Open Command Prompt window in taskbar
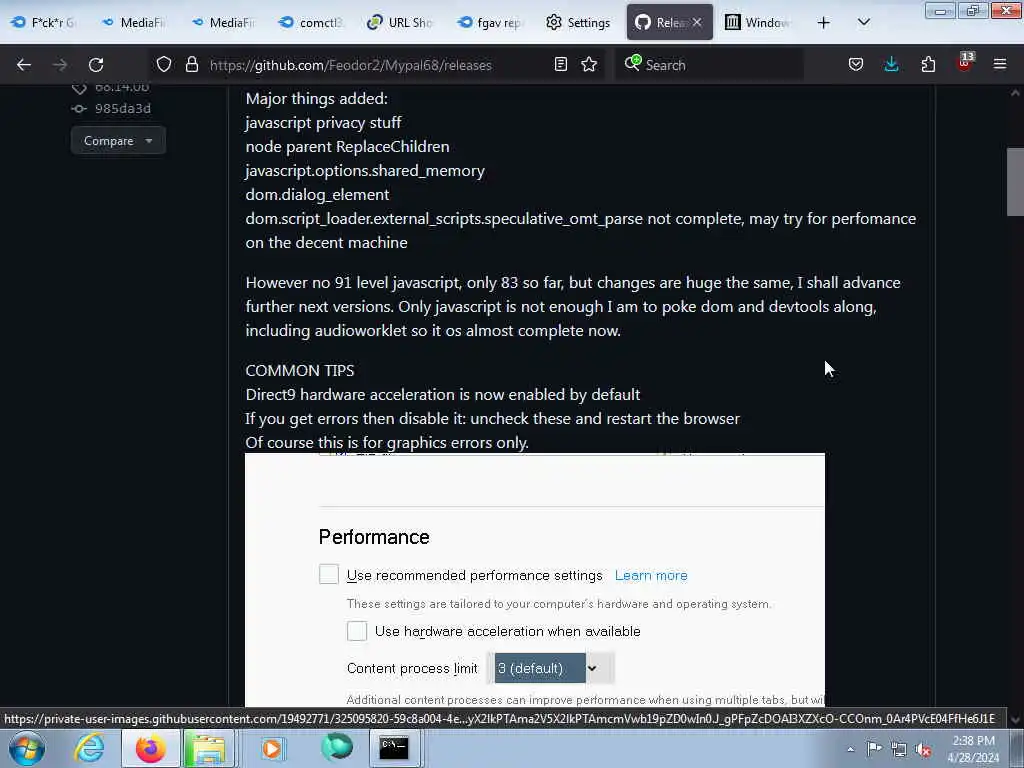Screen dimensions: 1024x768 pos(394,748)
